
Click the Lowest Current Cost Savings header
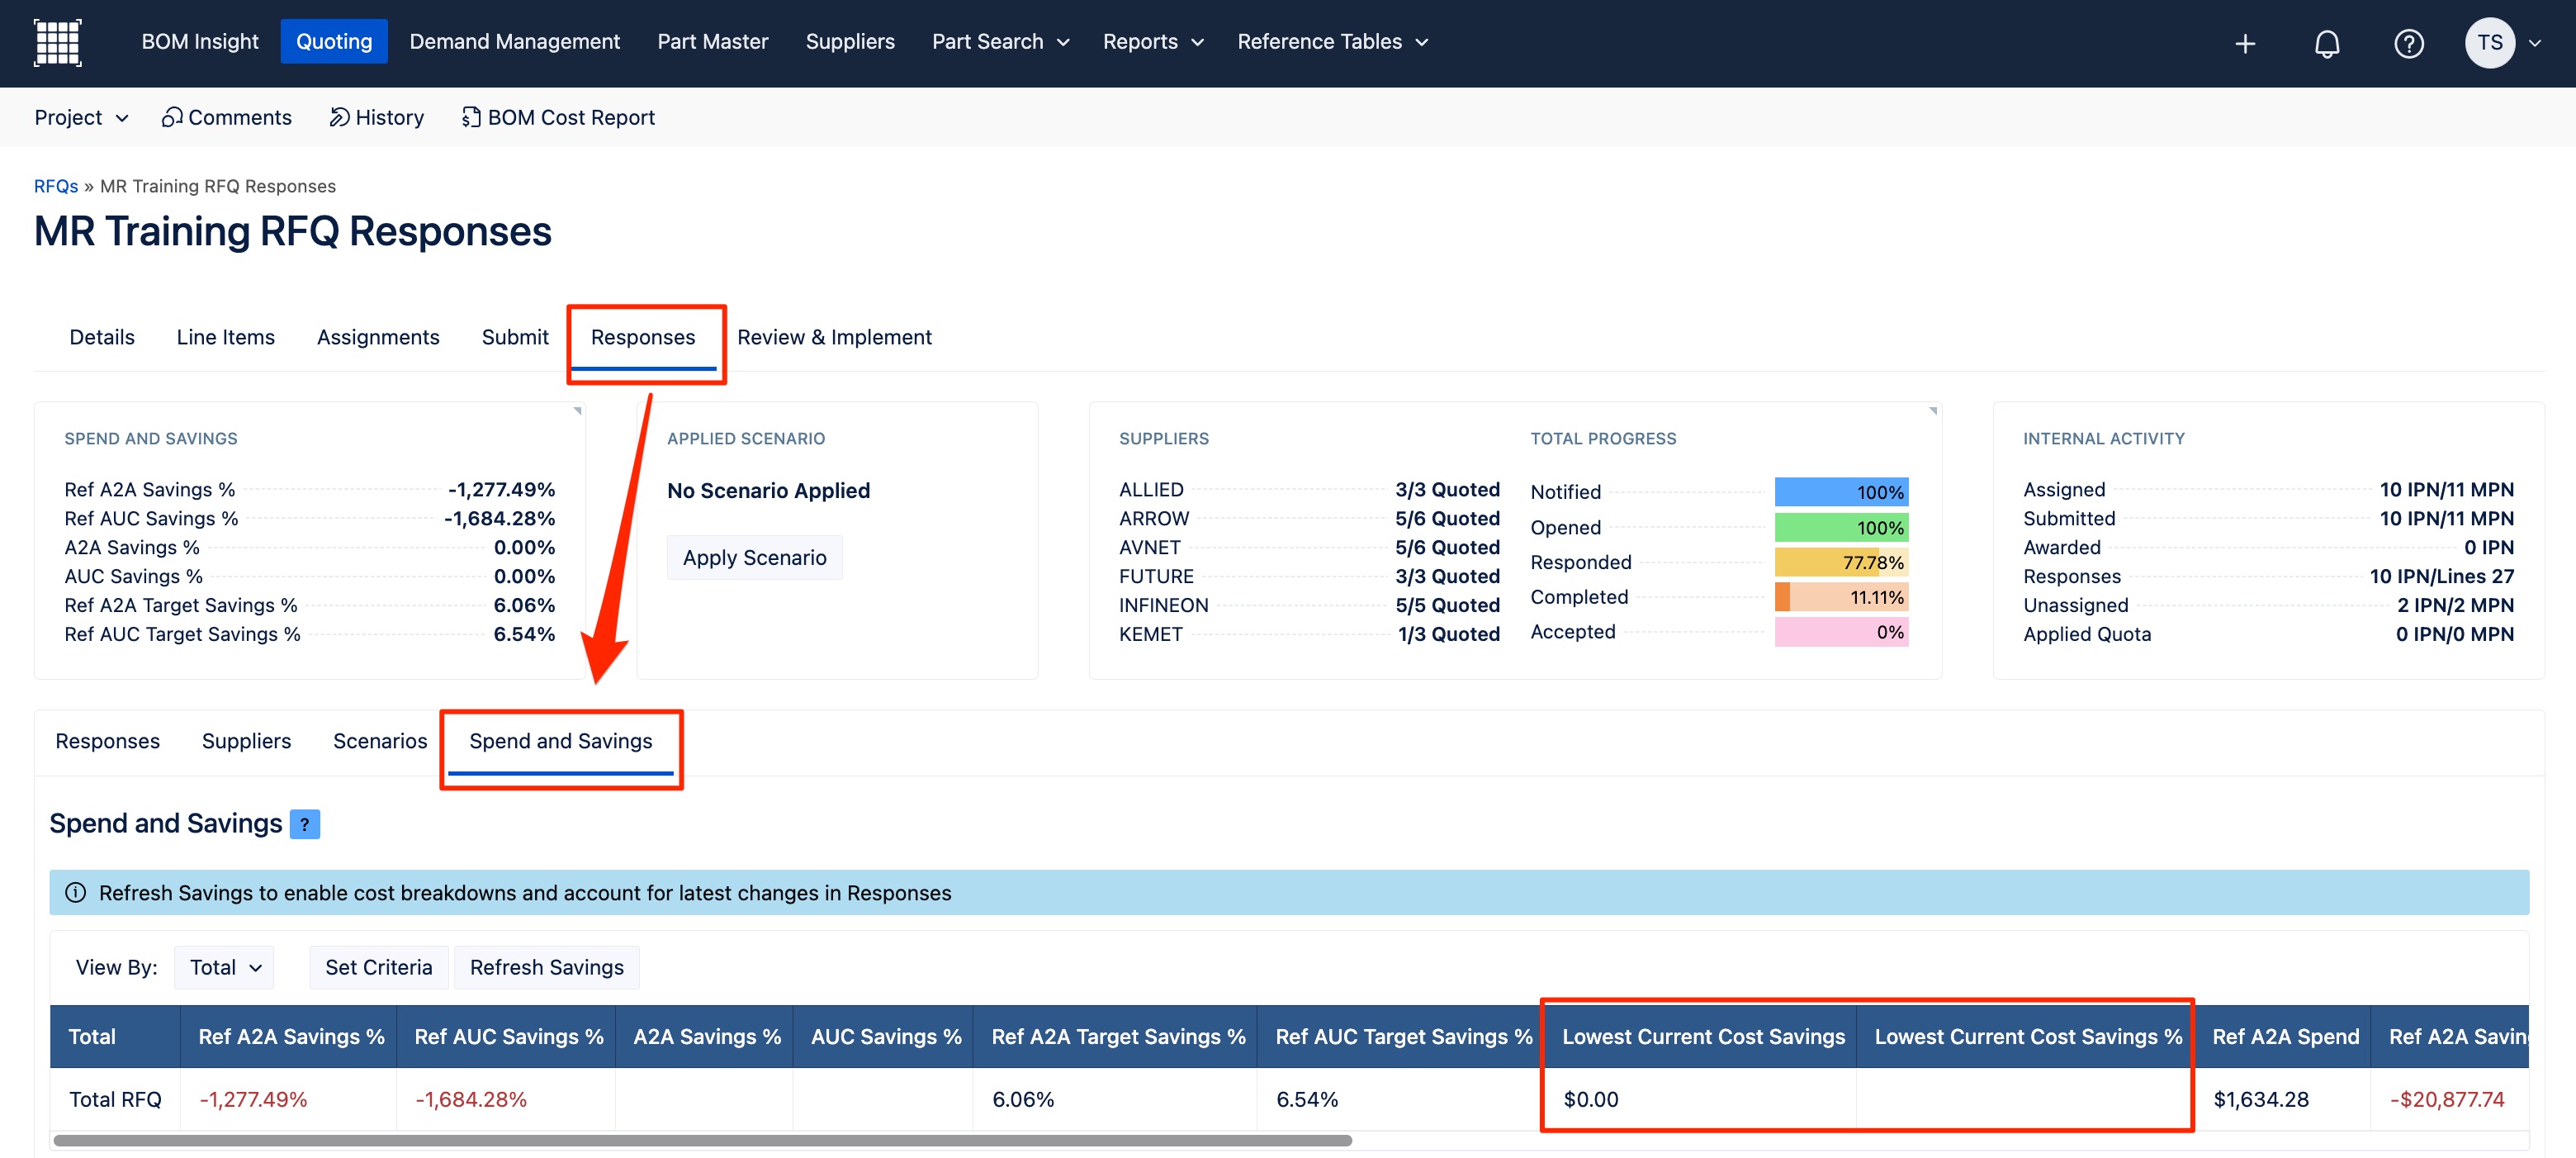tap(1702, 1037)
